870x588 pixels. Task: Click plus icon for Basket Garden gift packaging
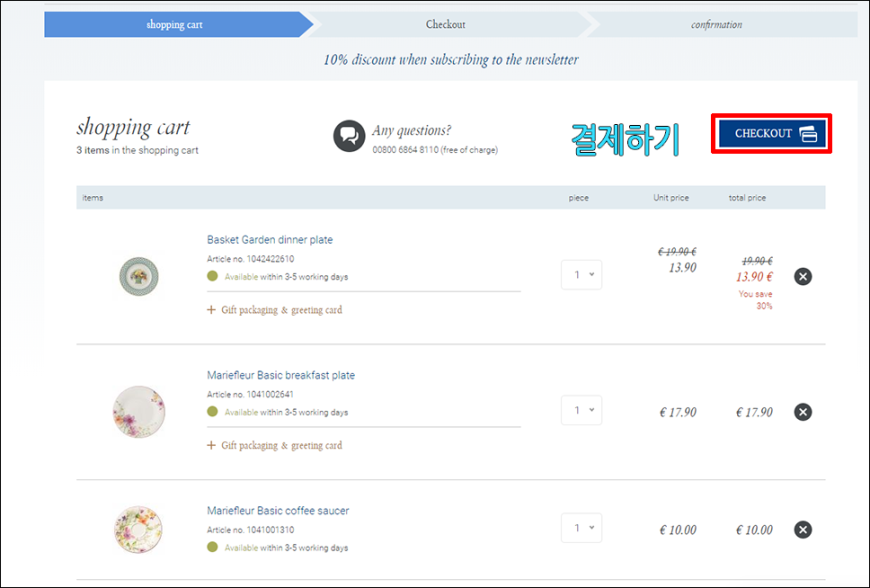(211, 310)
